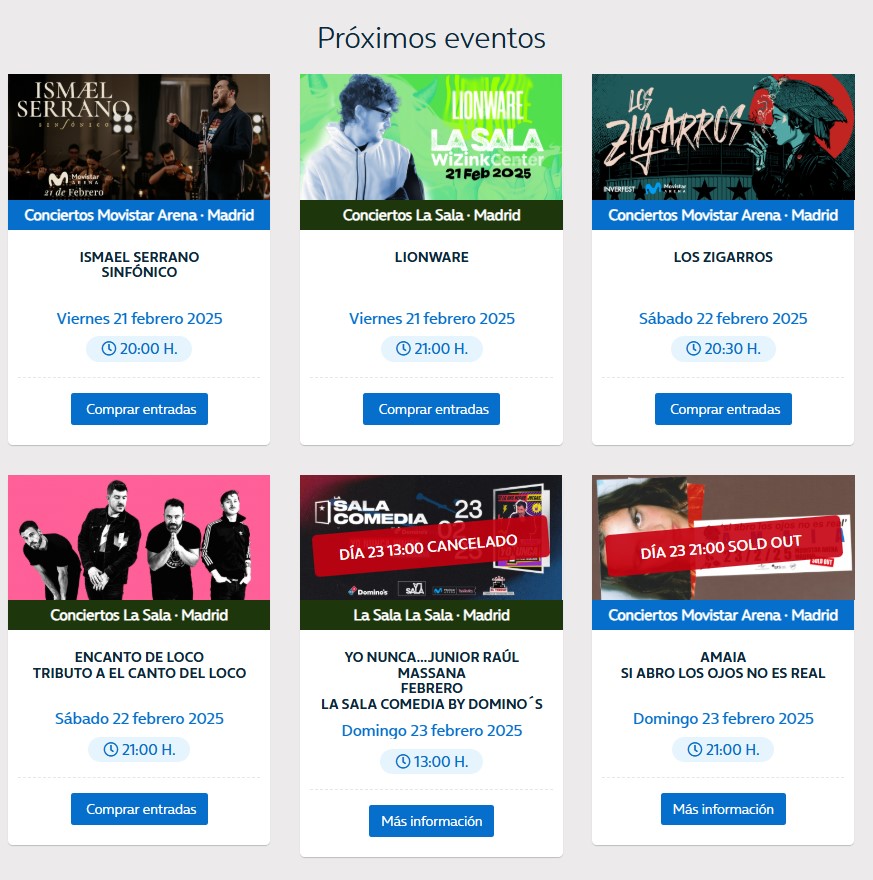Open Más información for Yo Nunca comedy
873x880 pixels.
[431, 821]
